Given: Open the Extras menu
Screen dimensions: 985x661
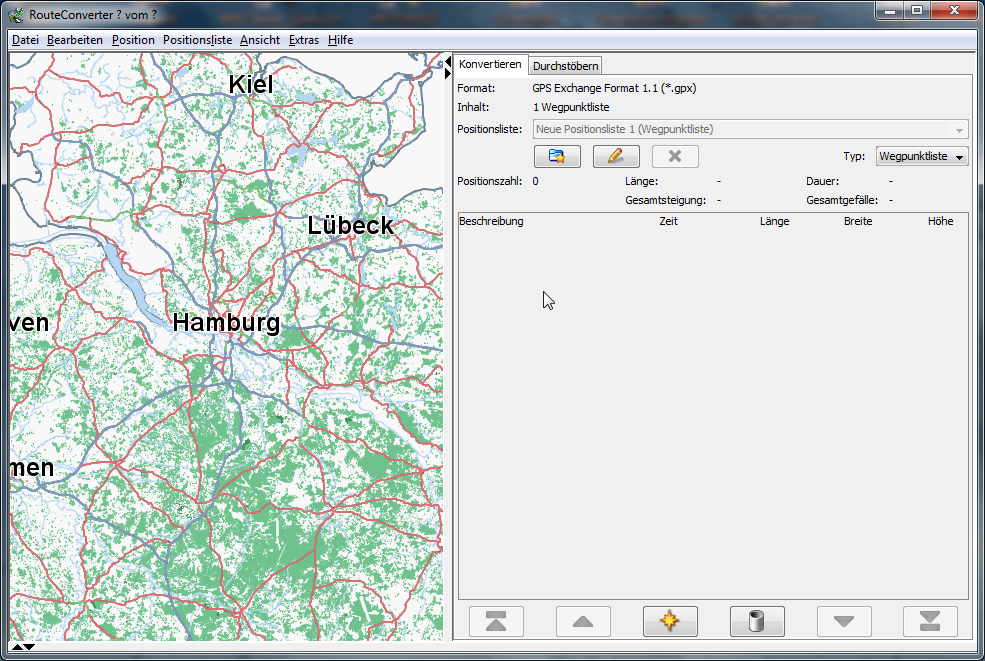Looking at the screenshot, I should click(x=303, y=40).
